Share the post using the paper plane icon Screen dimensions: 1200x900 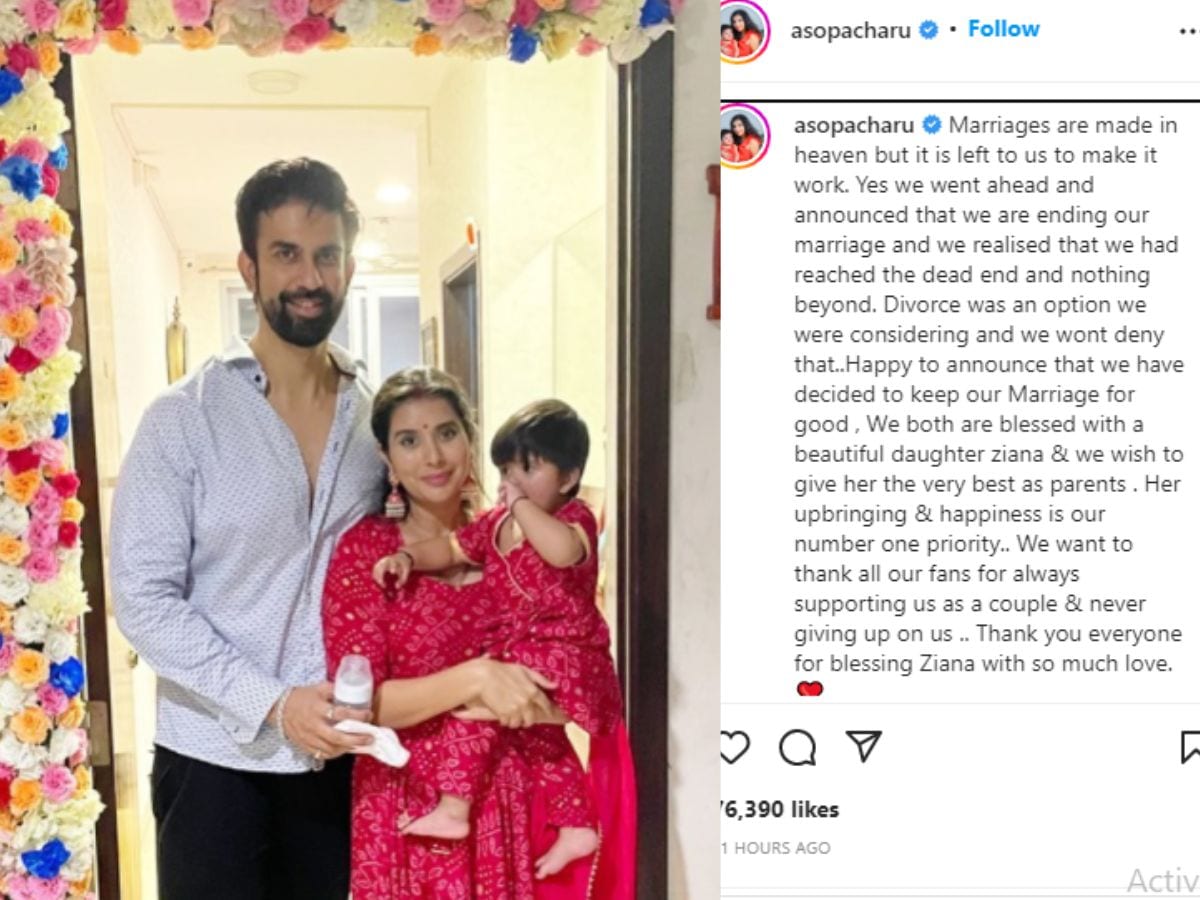coord(863,746)
